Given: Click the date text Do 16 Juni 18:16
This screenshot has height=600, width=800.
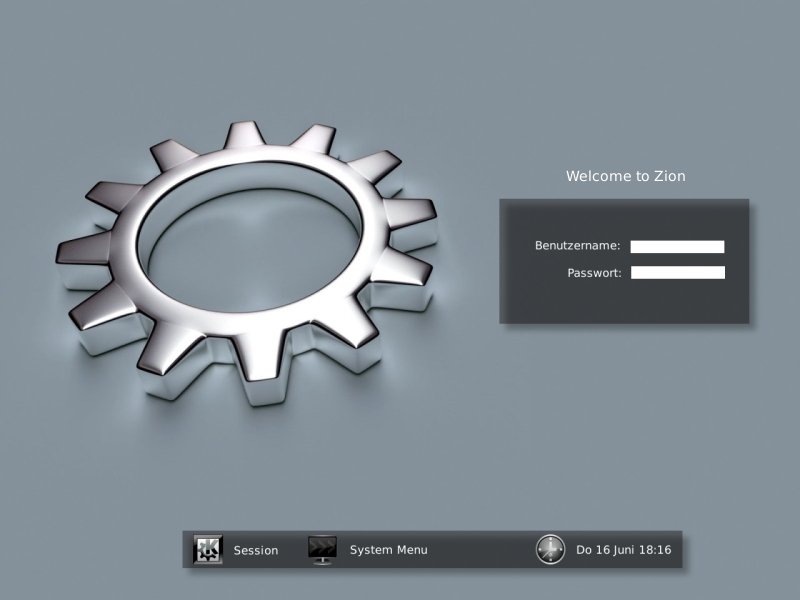Looking at the screenshot, I should (623, 550).
